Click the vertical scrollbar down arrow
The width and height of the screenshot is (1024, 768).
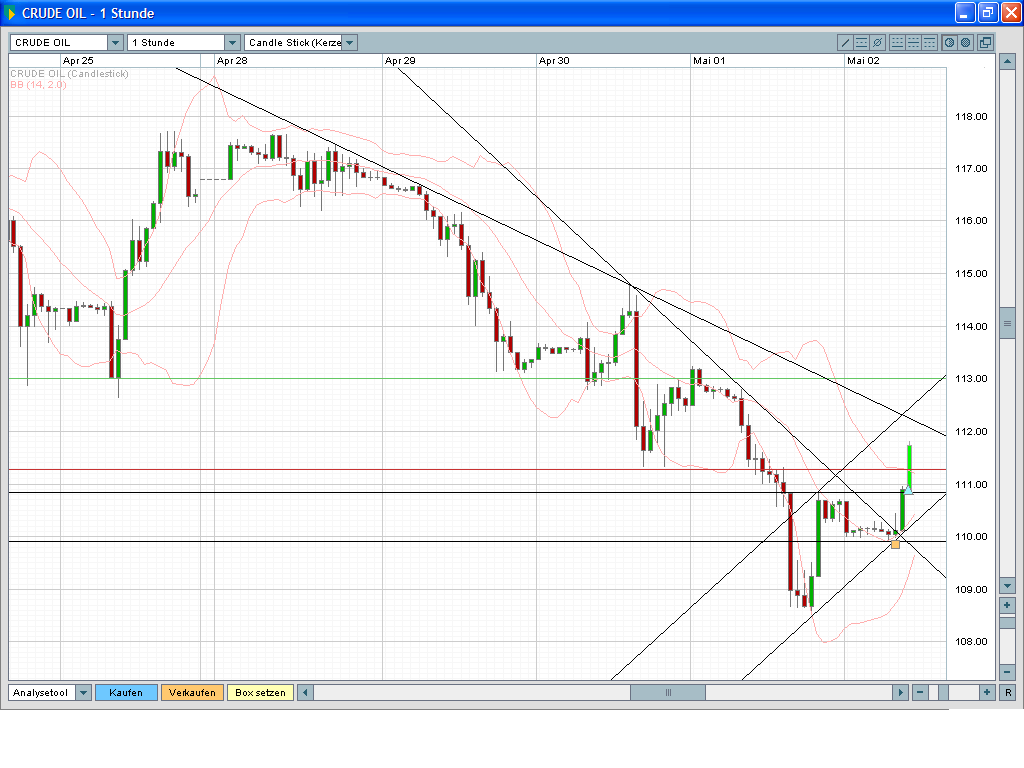(1007, 586)
